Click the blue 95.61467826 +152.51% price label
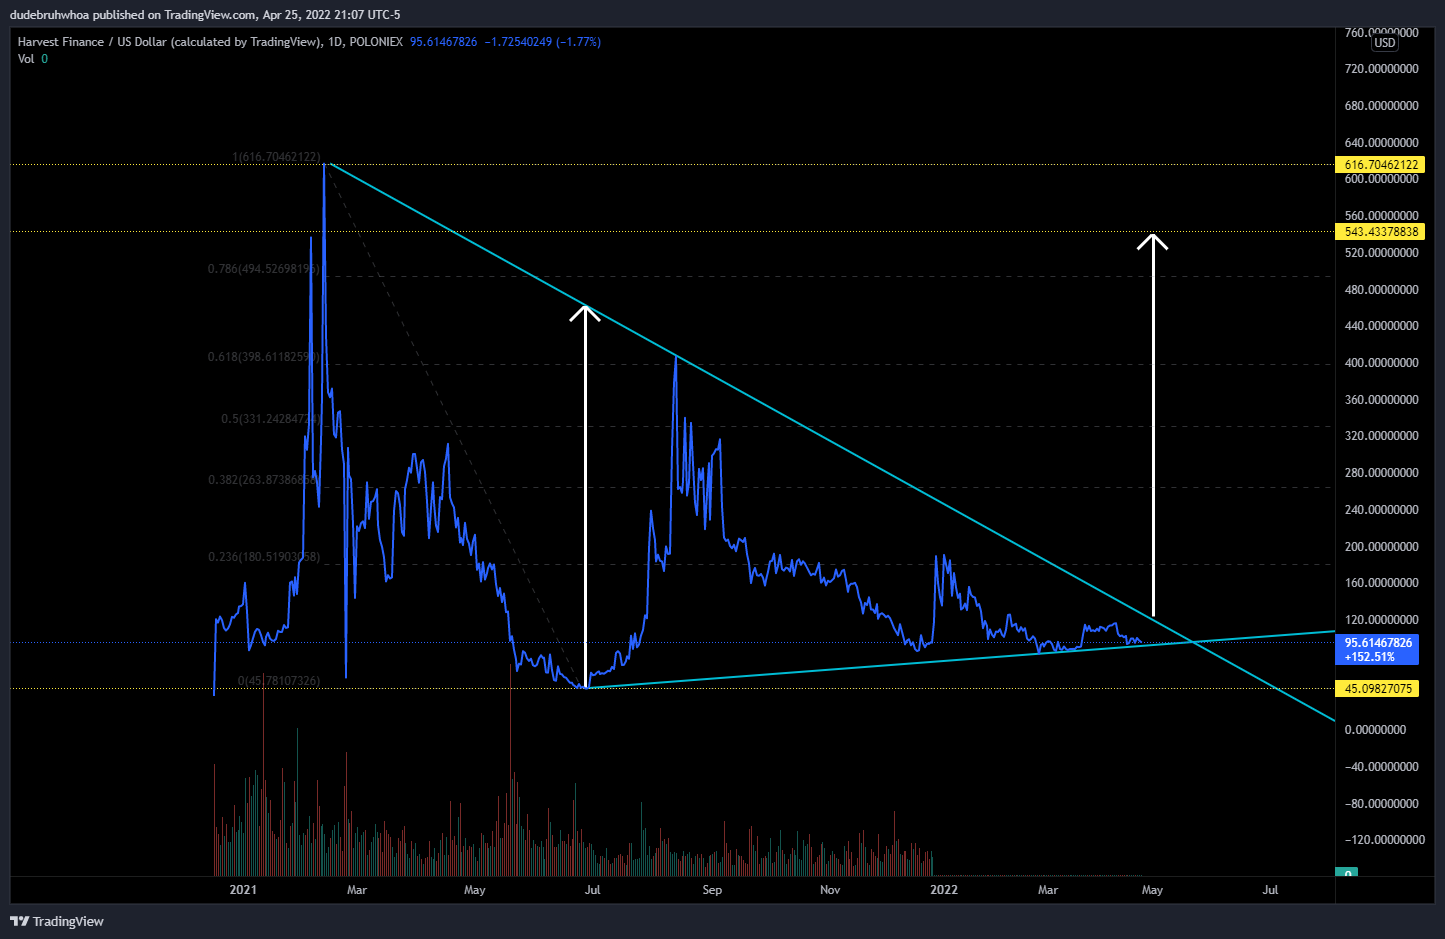Viewport: 1445px width, 939px height. (x=1377, y=650)
